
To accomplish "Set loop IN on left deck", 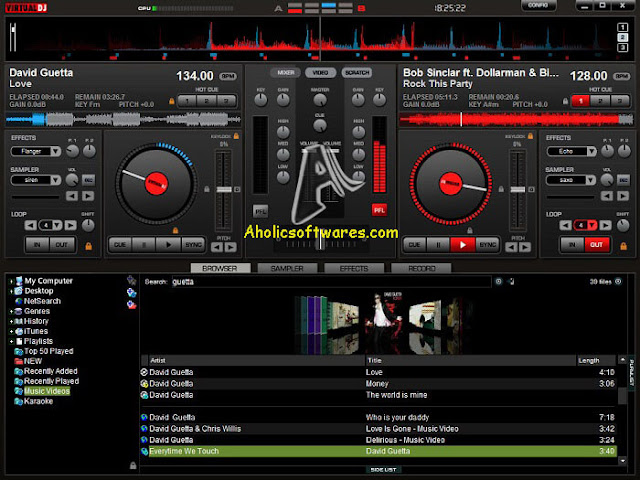I will (x=37, y=245).
